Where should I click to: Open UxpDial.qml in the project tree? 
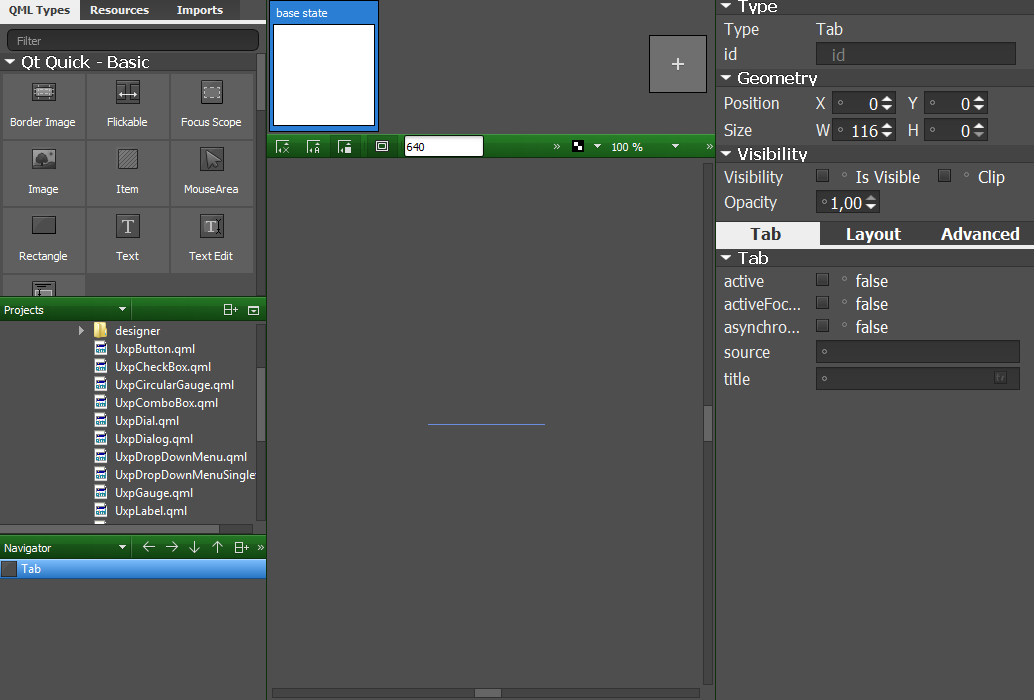[146, 421]
